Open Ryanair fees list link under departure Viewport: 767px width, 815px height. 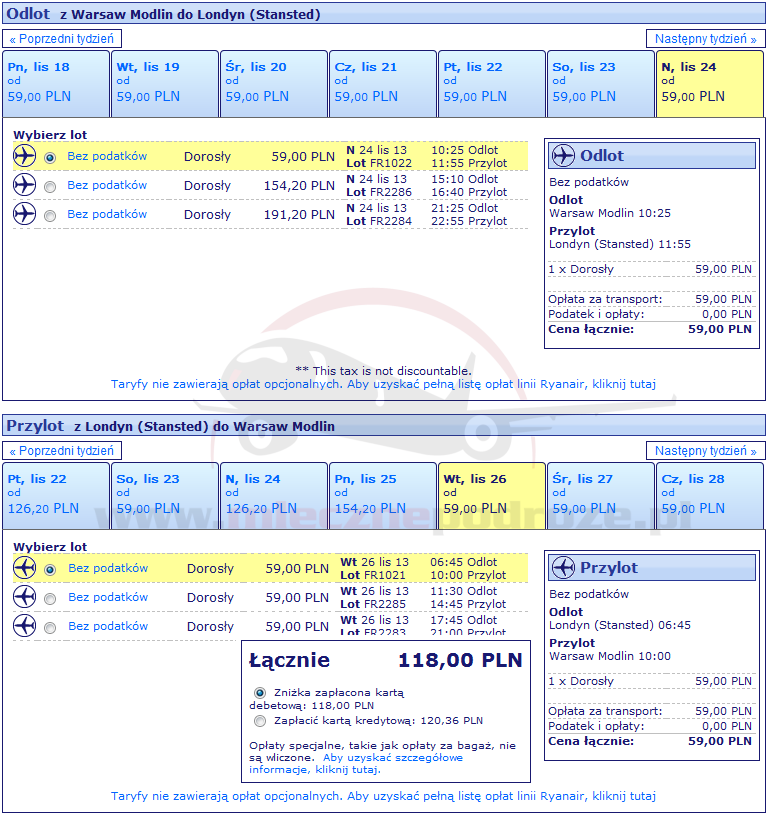[383, 383]
